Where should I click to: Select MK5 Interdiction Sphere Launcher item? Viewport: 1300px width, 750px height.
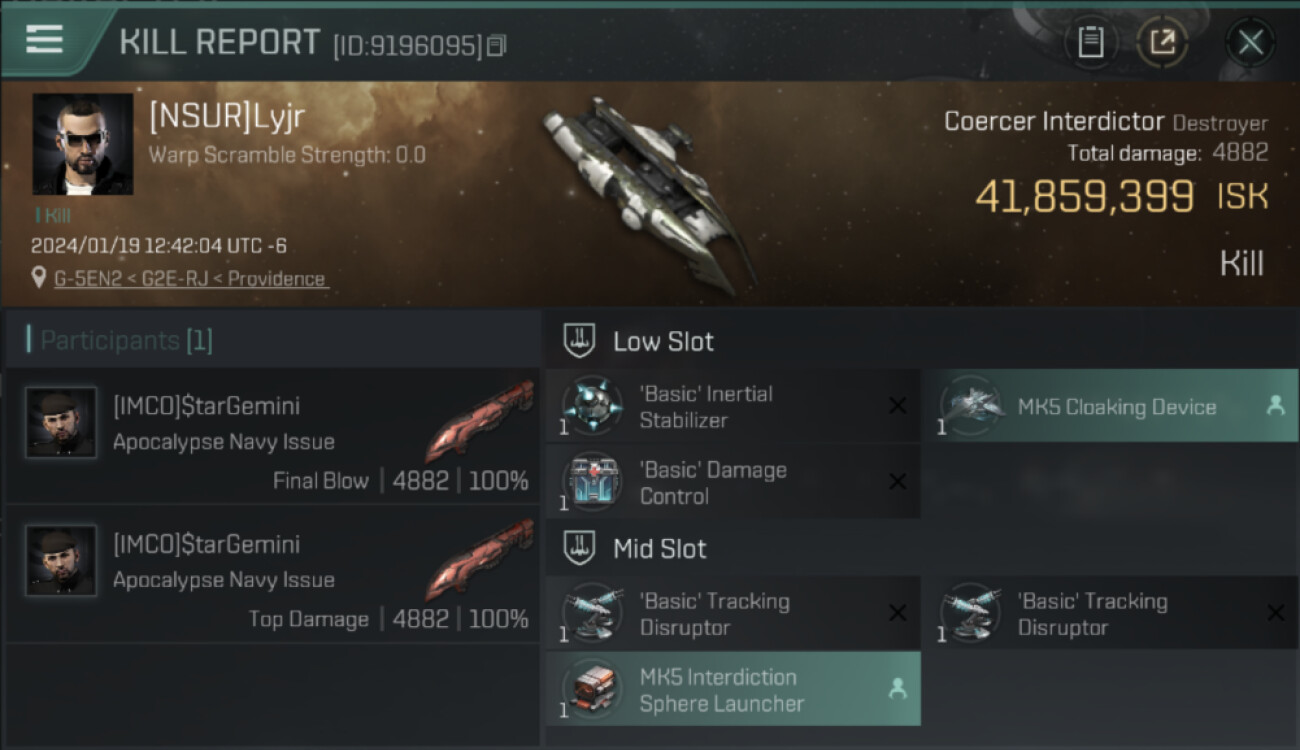pyautogui.click(x=733, y=689)
